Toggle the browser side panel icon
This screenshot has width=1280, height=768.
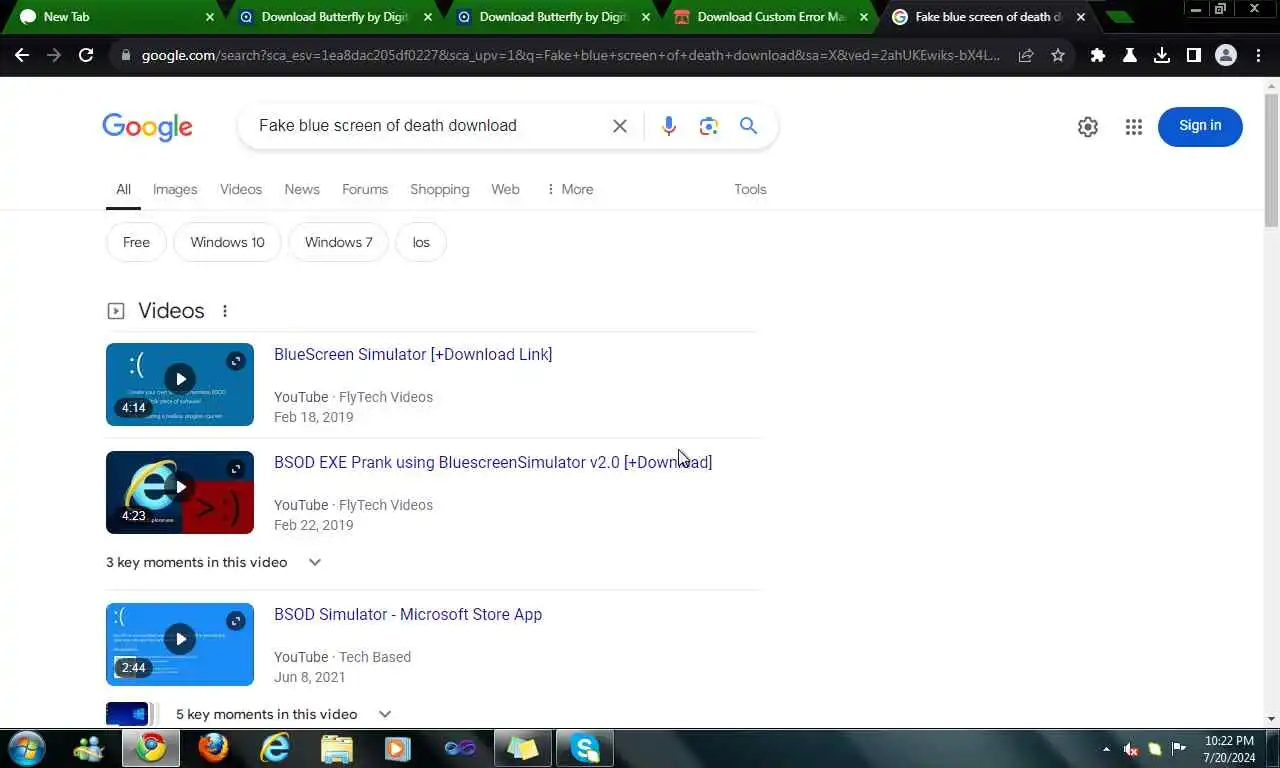tap(1193, 56)
